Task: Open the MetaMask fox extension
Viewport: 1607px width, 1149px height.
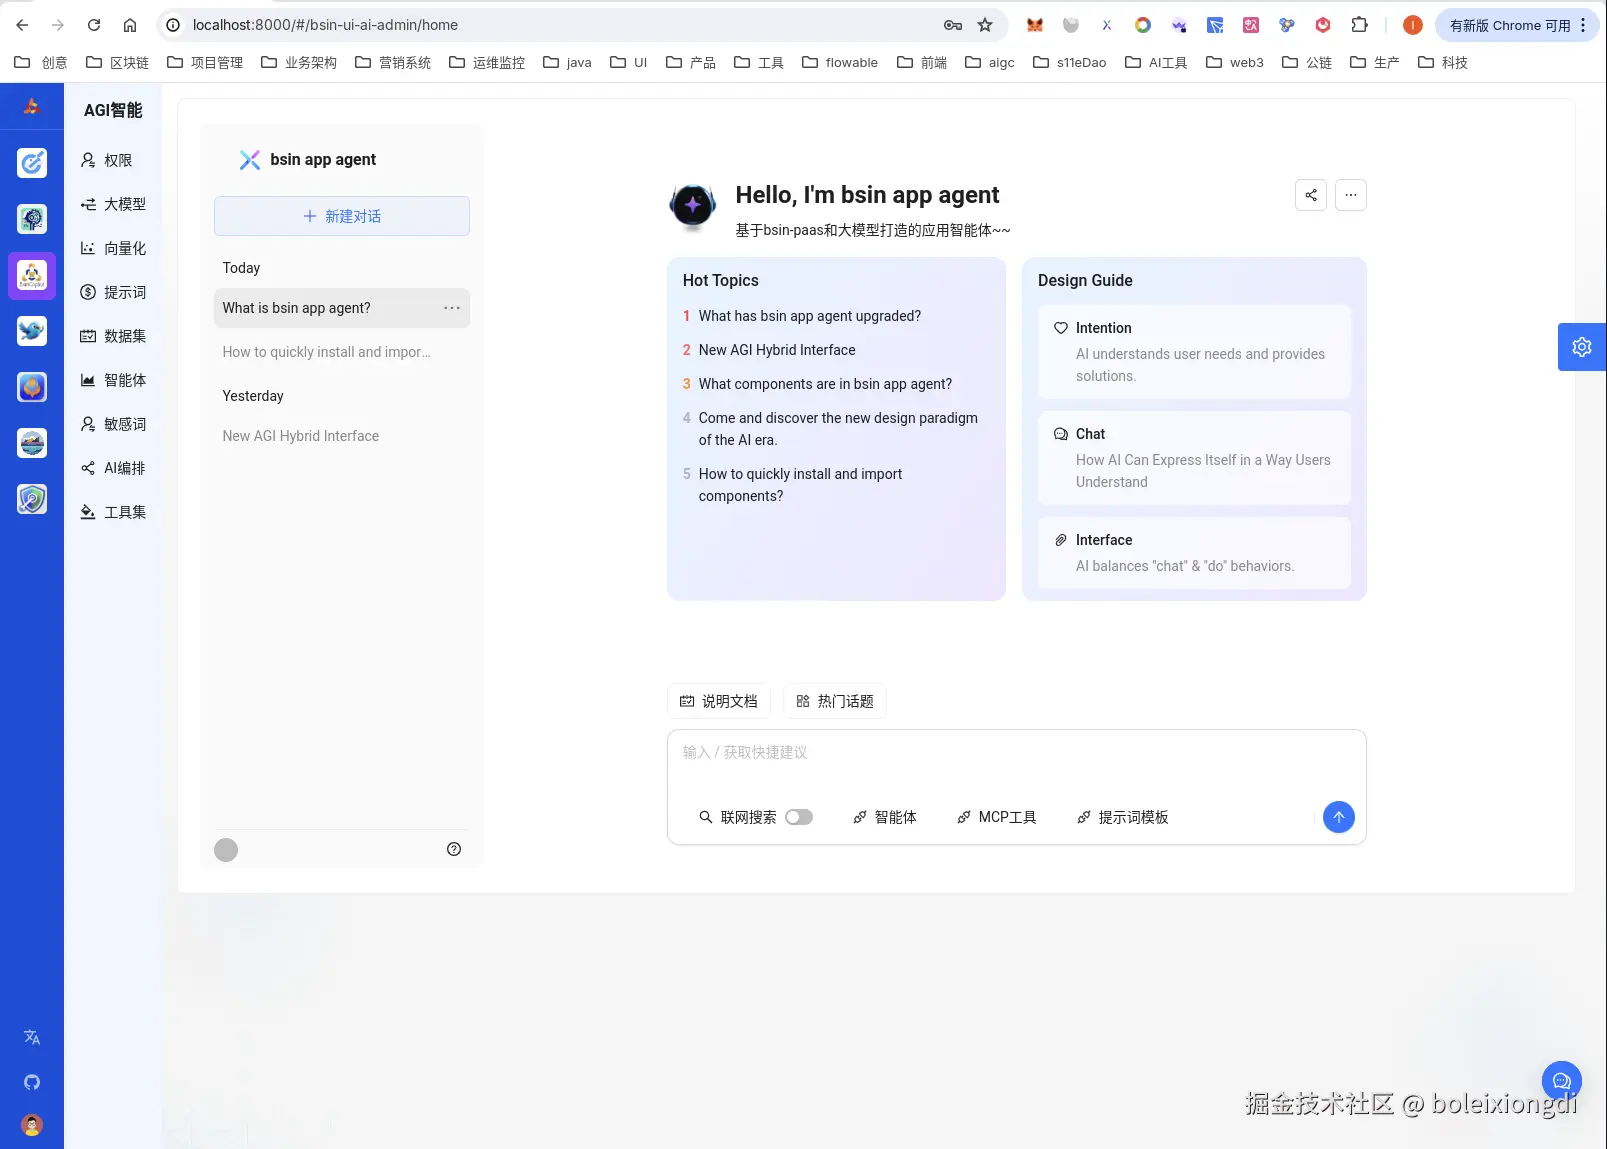Action: point(1035,25)
